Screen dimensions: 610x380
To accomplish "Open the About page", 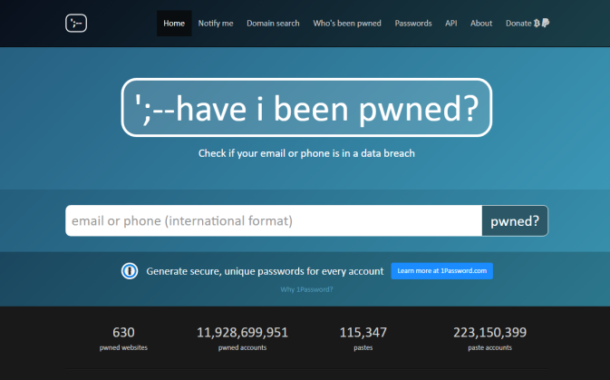I will (x=481, y=23).
